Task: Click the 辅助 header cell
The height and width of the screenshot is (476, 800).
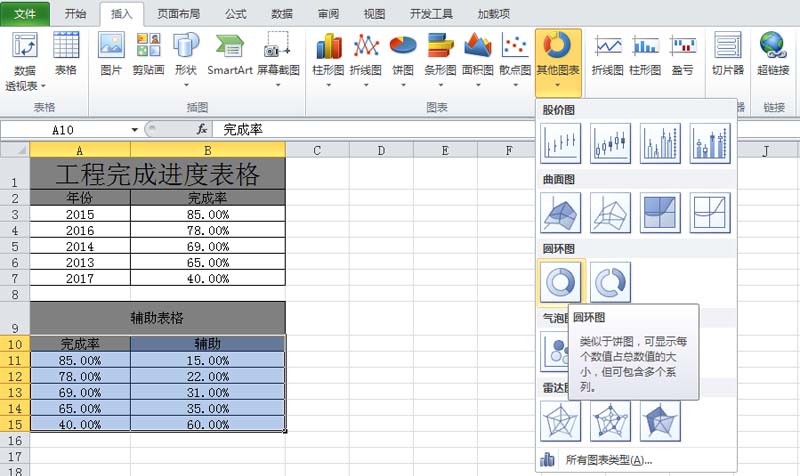Action: [208, 343]
